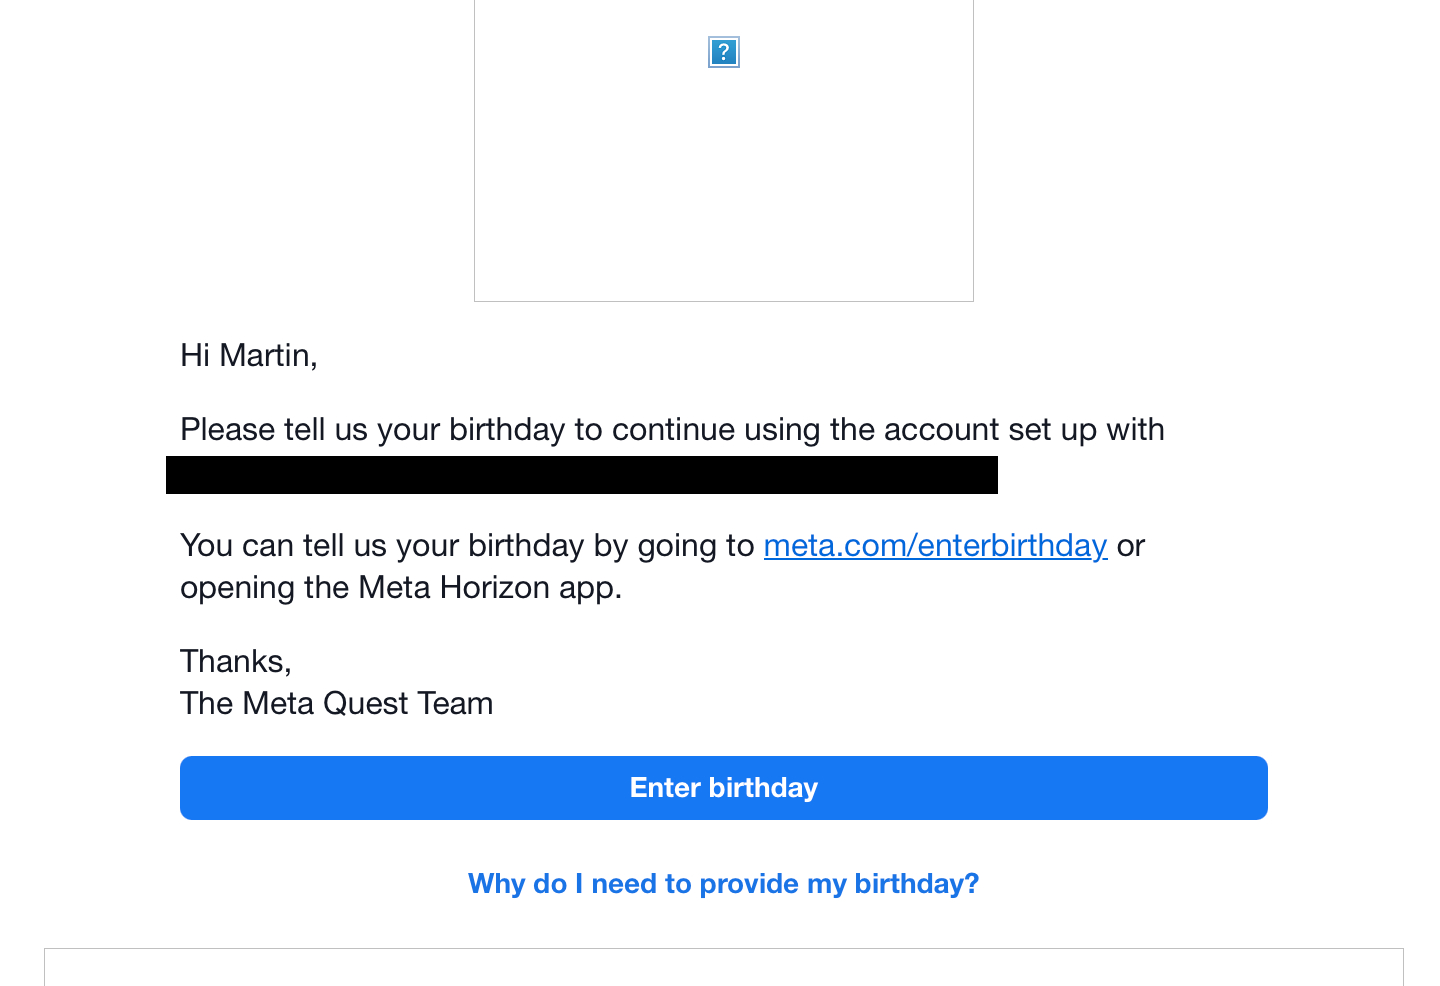This screenshot has width=1440, height=986.
Task: Click the black redacted email bar
Action: click(x=581, y=475)
